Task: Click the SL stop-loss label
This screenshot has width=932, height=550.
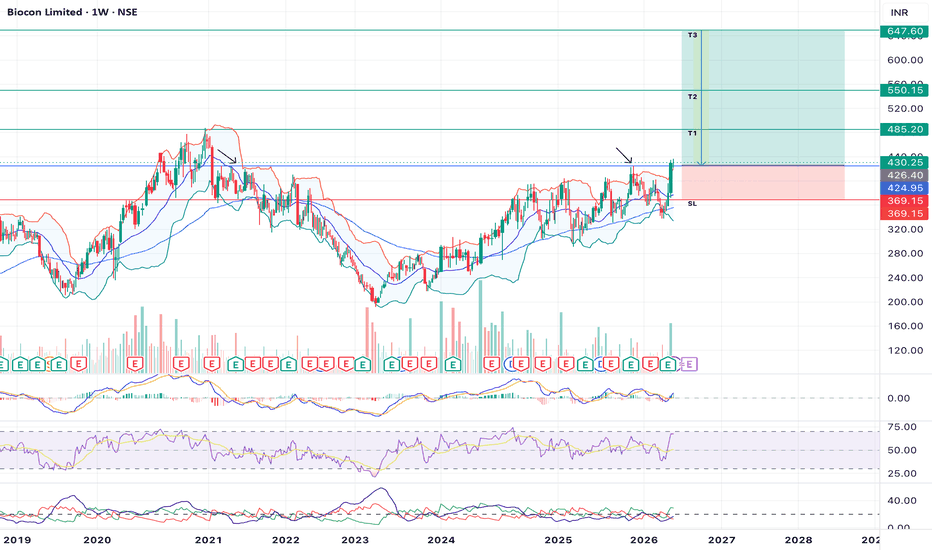Action: [692, 204]
